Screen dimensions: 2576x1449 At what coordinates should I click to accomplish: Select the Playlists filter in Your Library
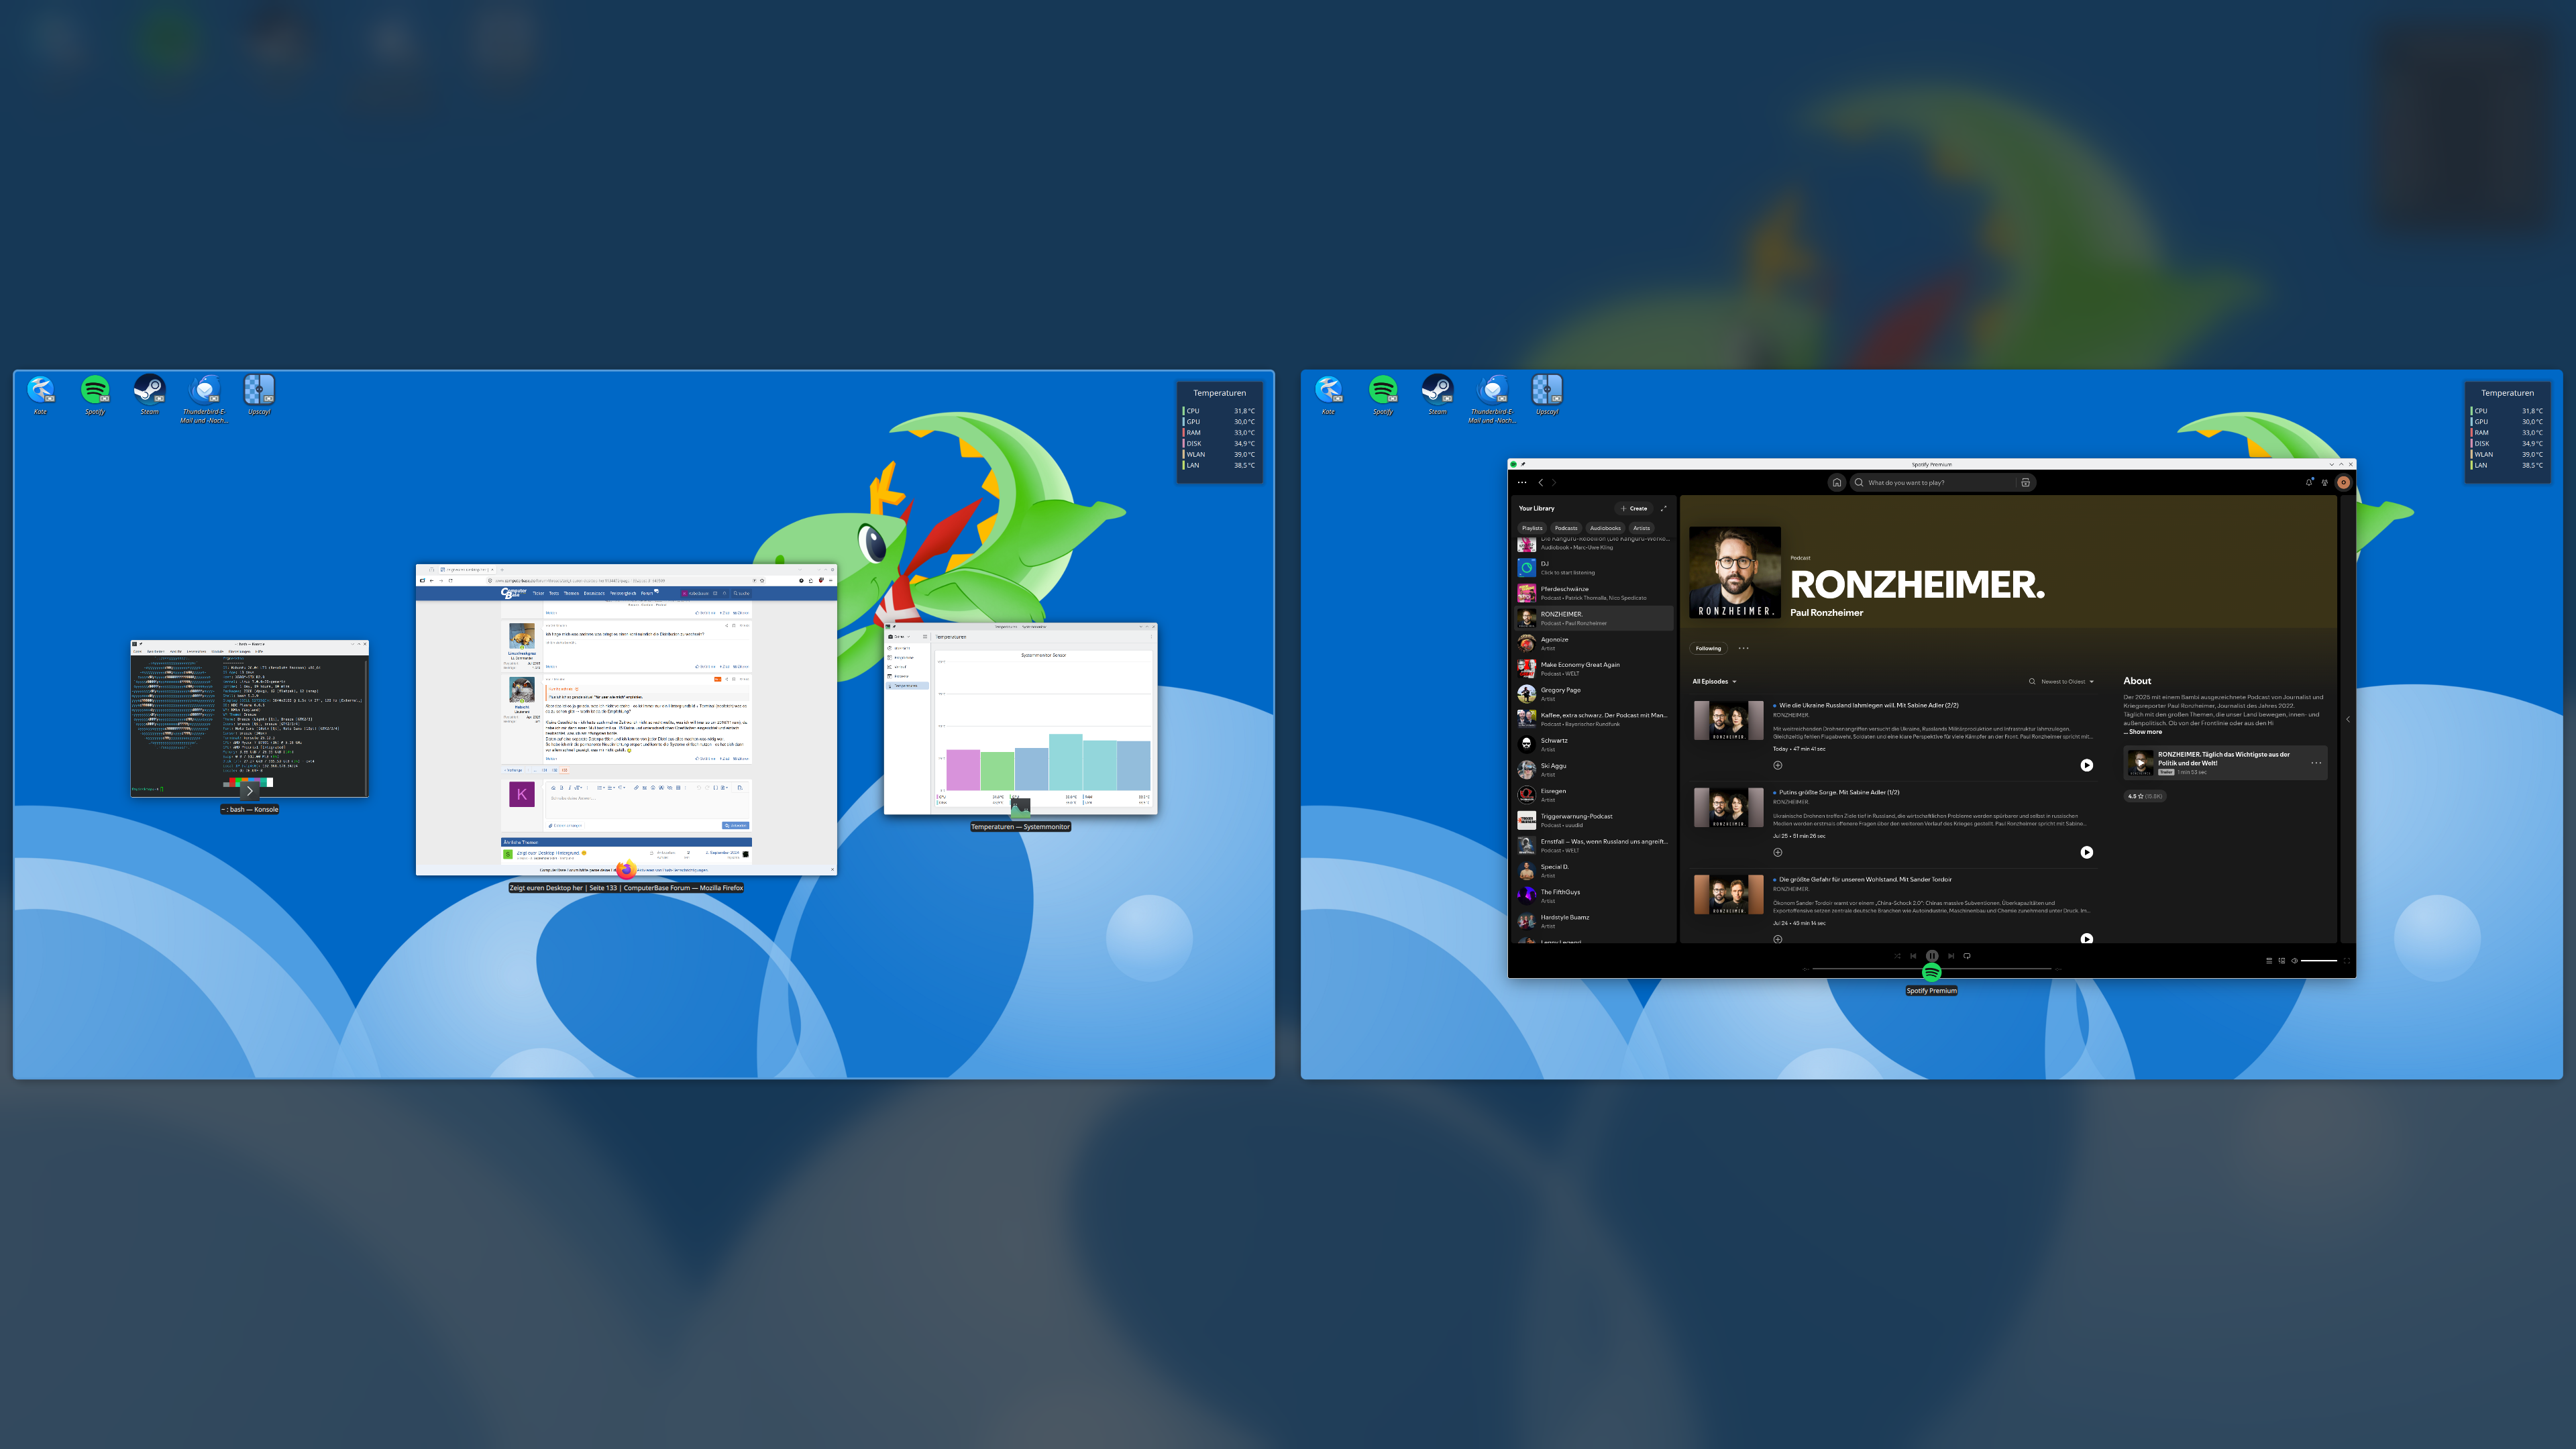coord(1532,528)
